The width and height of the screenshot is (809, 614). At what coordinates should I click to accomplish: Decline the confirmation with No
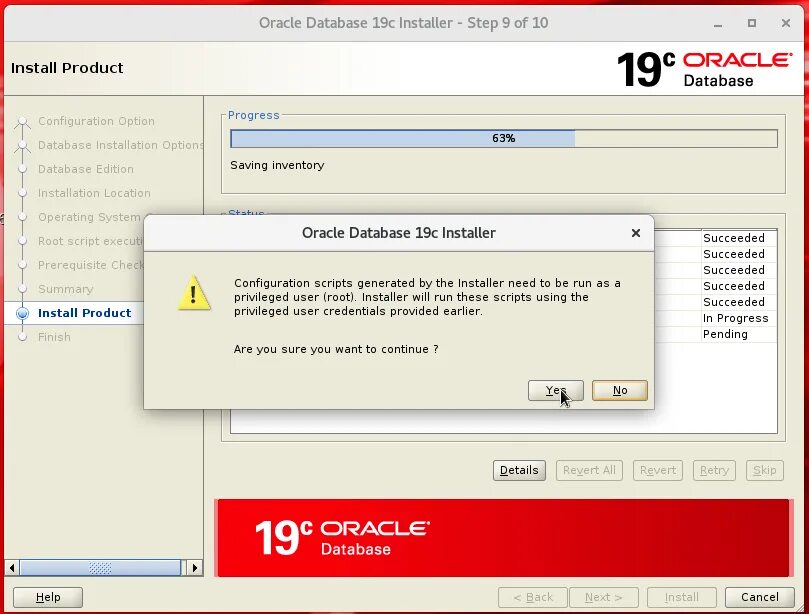coord(619,390)
